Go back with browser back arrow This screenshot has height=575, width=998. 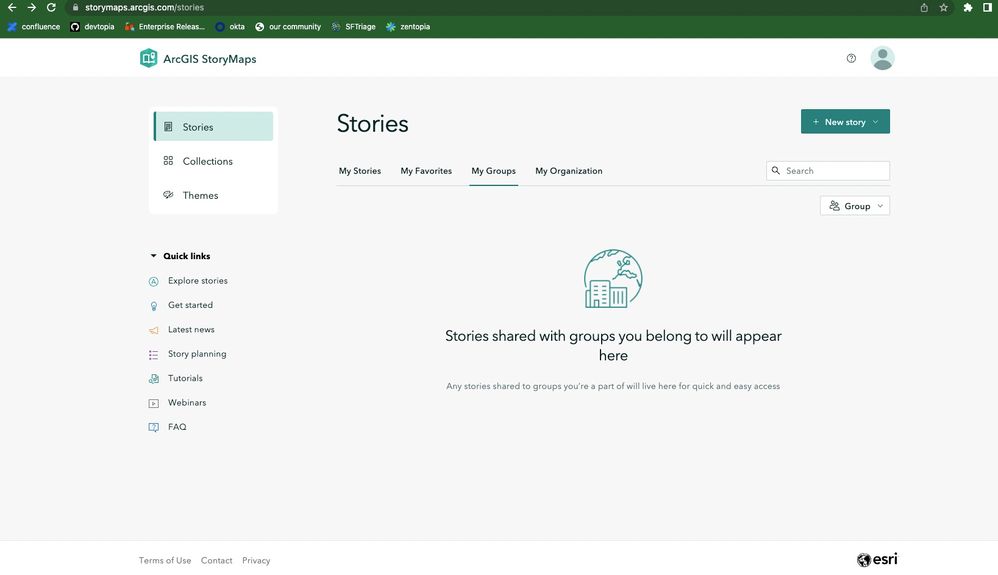12,8
